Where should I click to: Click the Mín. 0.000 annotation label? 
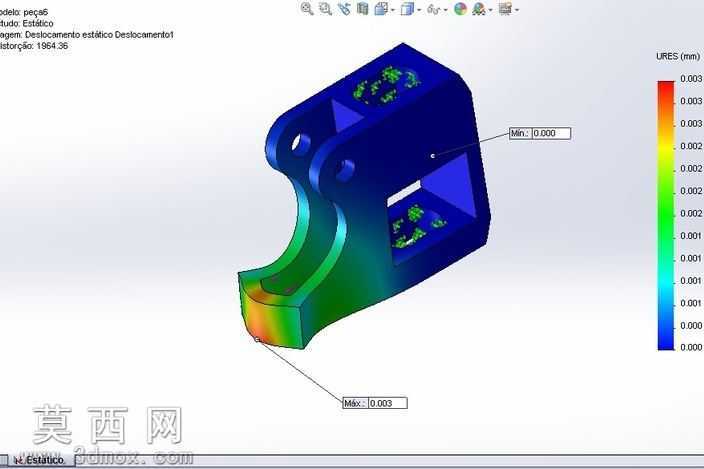(x=540, y=133)
